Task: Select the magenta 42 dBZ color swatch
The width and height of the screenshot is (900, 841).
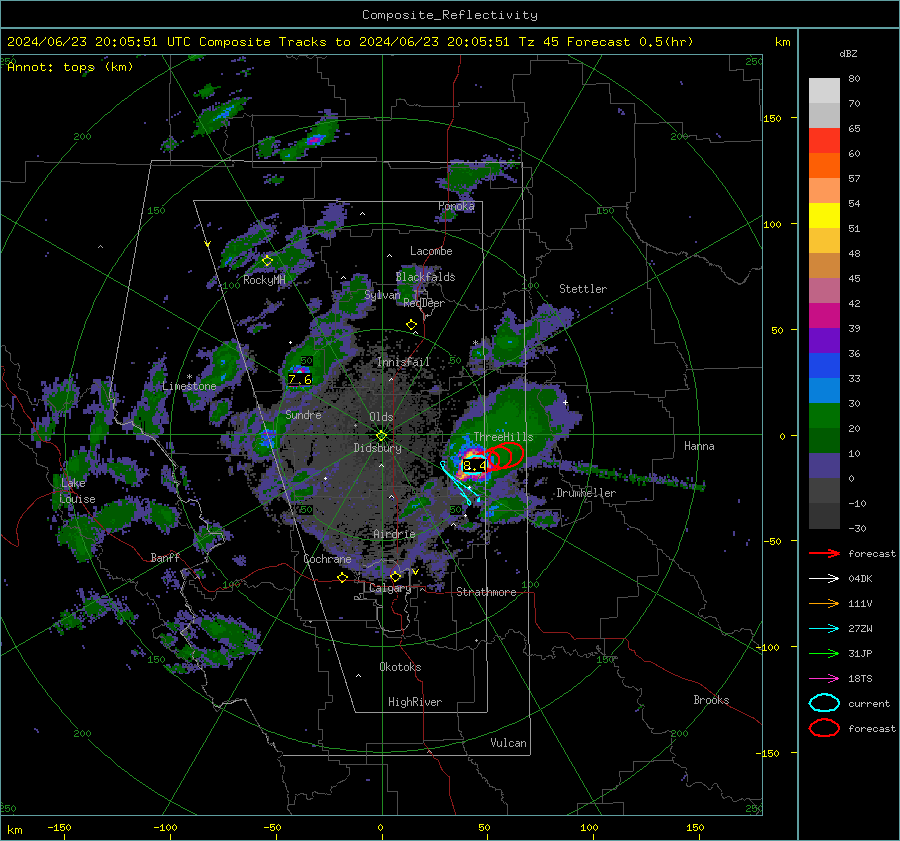Action: click(824, 315)
